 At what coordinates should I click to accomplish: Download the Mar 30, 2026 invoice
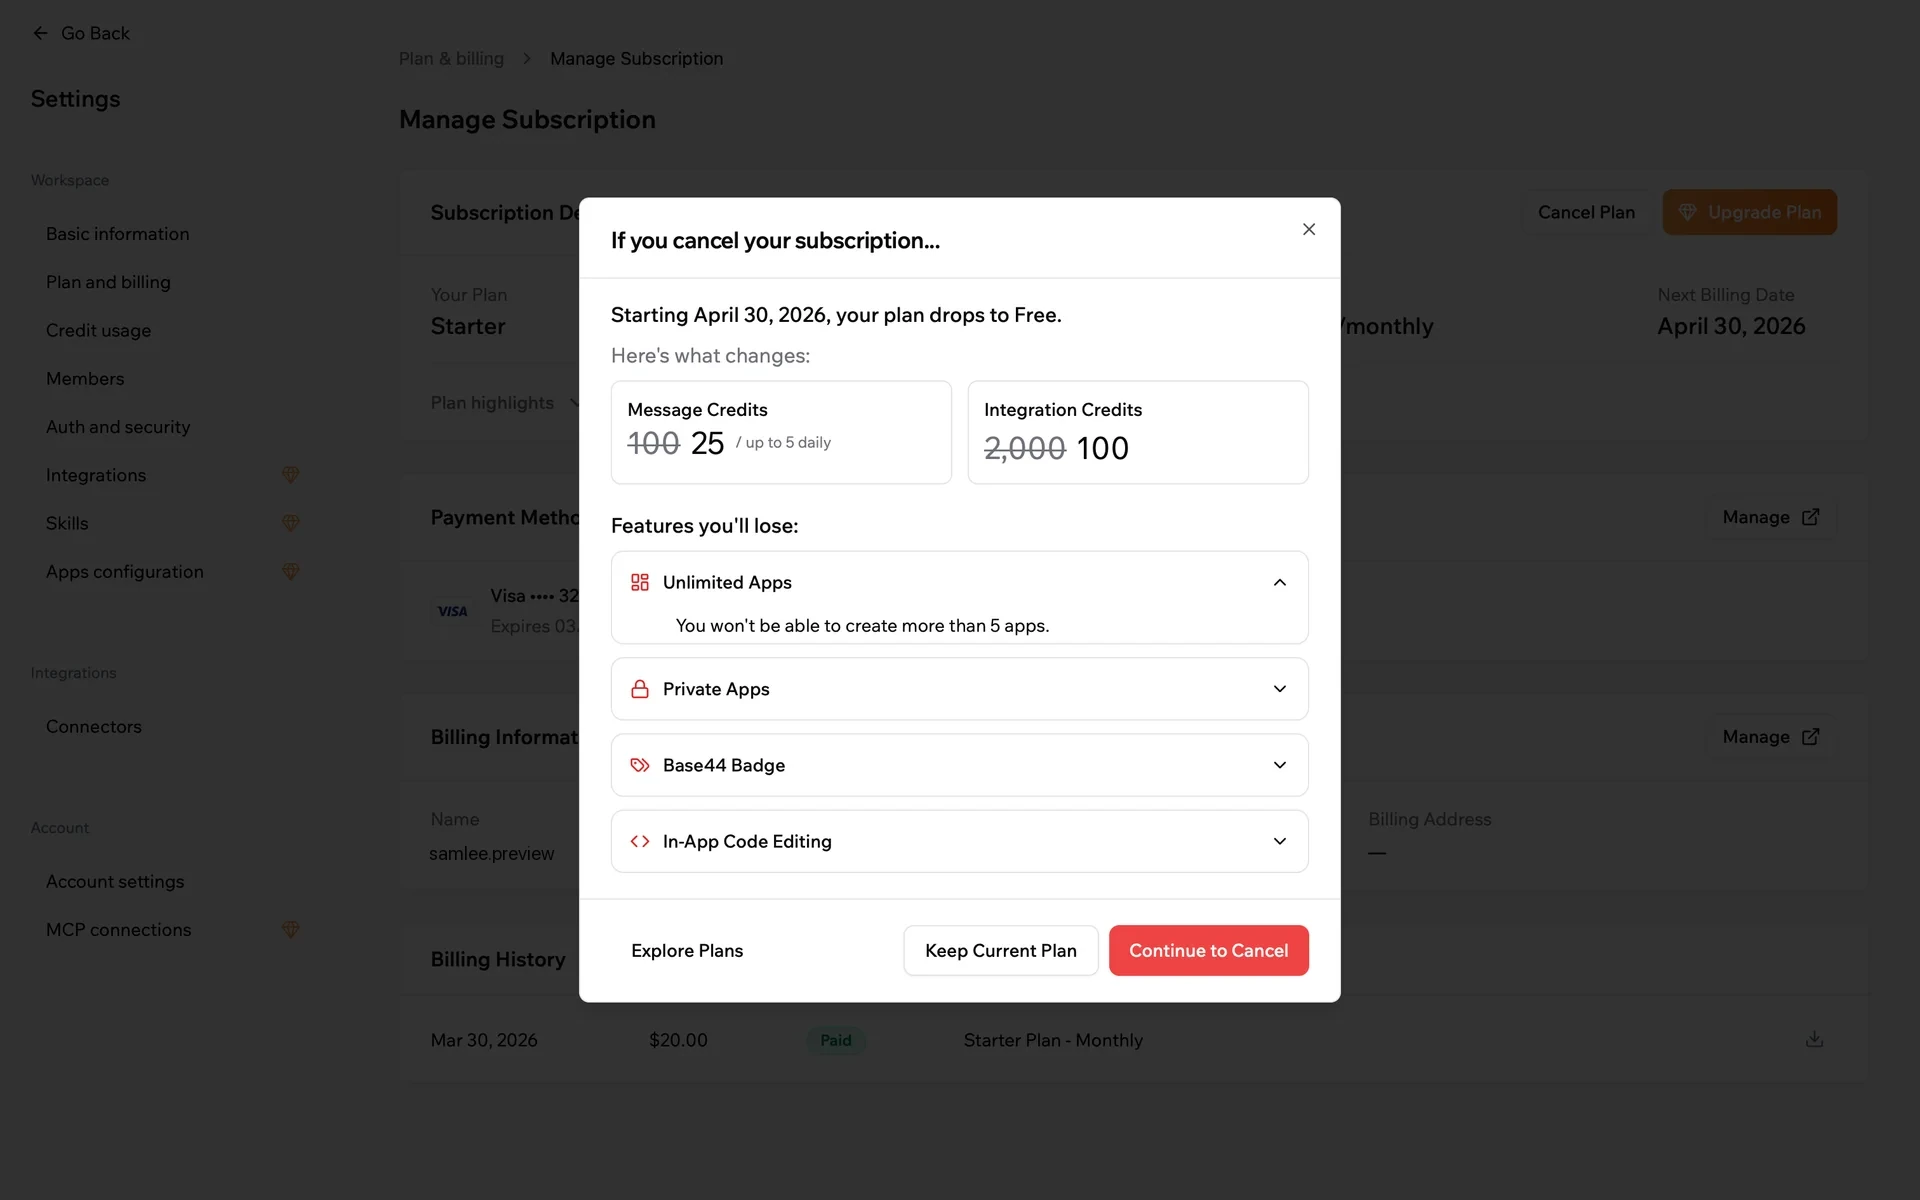pos(1814,1039)
